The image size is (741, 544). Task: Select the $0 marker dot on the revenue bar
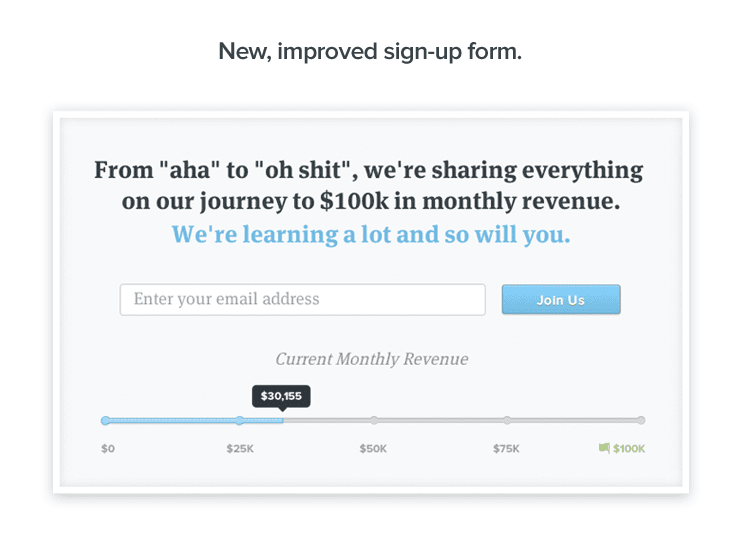[x=106, y=421]
